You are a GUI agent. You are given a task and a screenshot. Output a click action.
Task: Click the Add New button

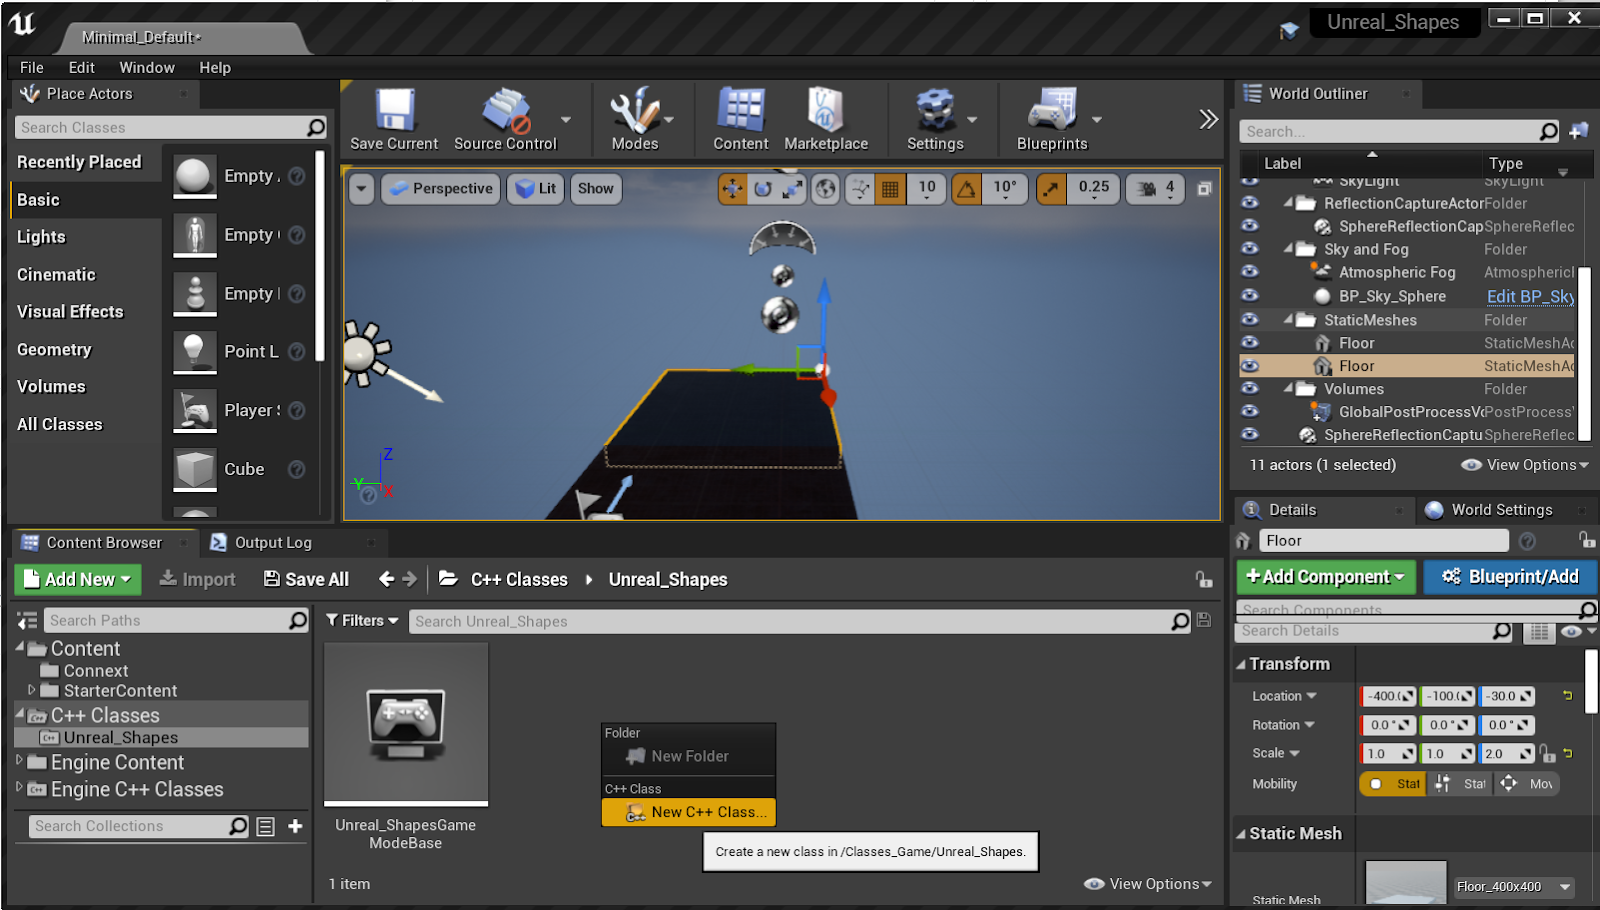coord(78,579)
